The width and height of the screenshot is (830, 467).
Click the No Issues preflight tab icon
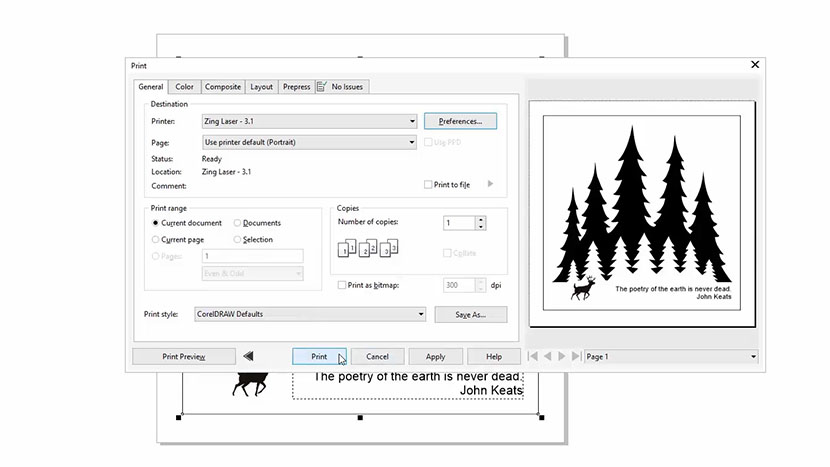click(x=322, y=87)
